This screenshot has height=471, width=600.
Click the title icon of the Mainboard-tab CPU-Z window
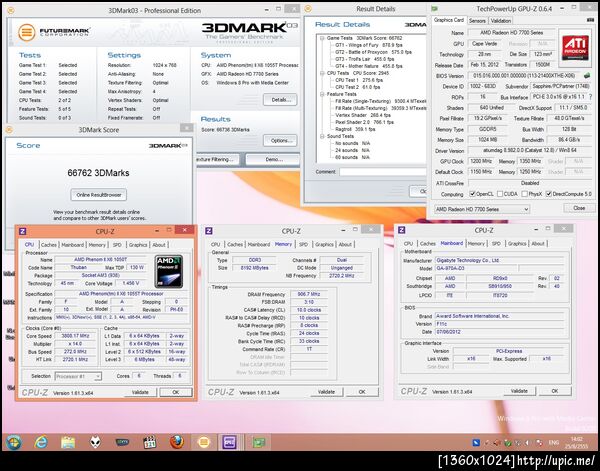pos(401,230)
